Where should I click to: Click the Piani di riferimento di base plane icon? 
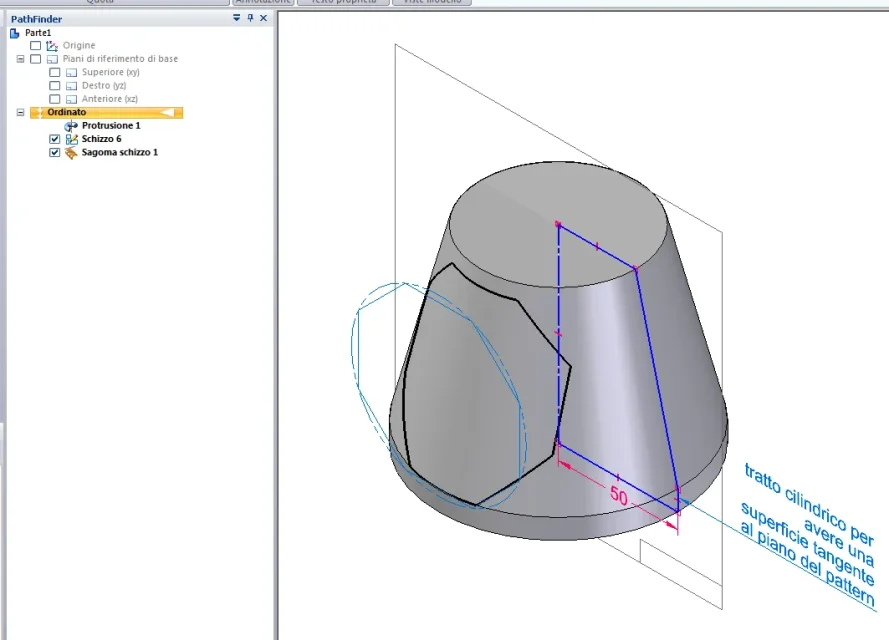tap(52, 59)
